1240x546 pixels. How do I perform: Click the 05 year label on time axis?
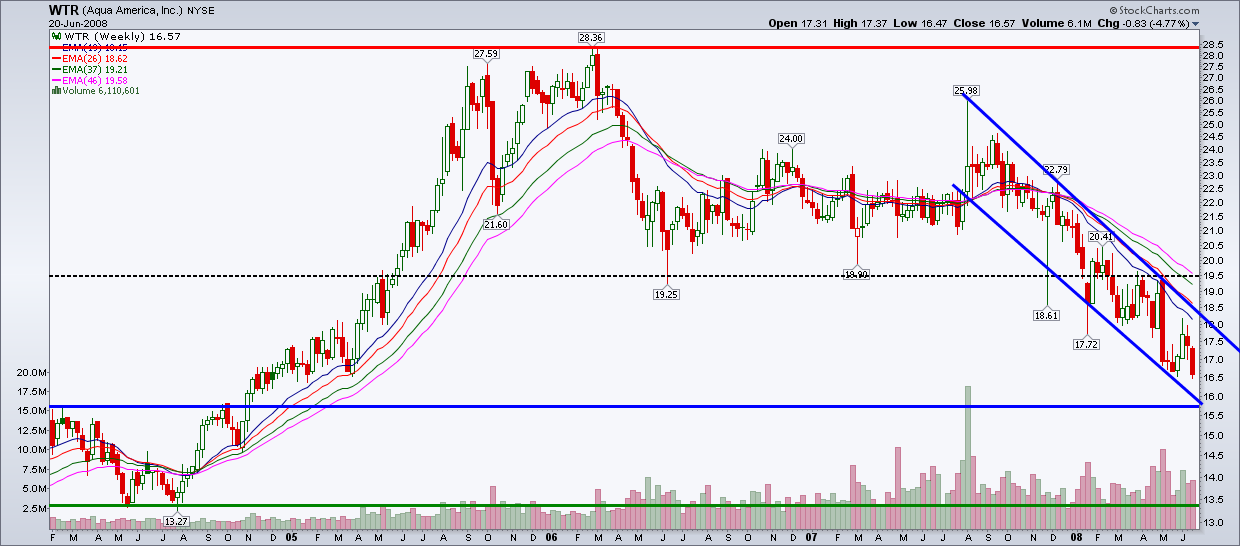tap(290, 537)
